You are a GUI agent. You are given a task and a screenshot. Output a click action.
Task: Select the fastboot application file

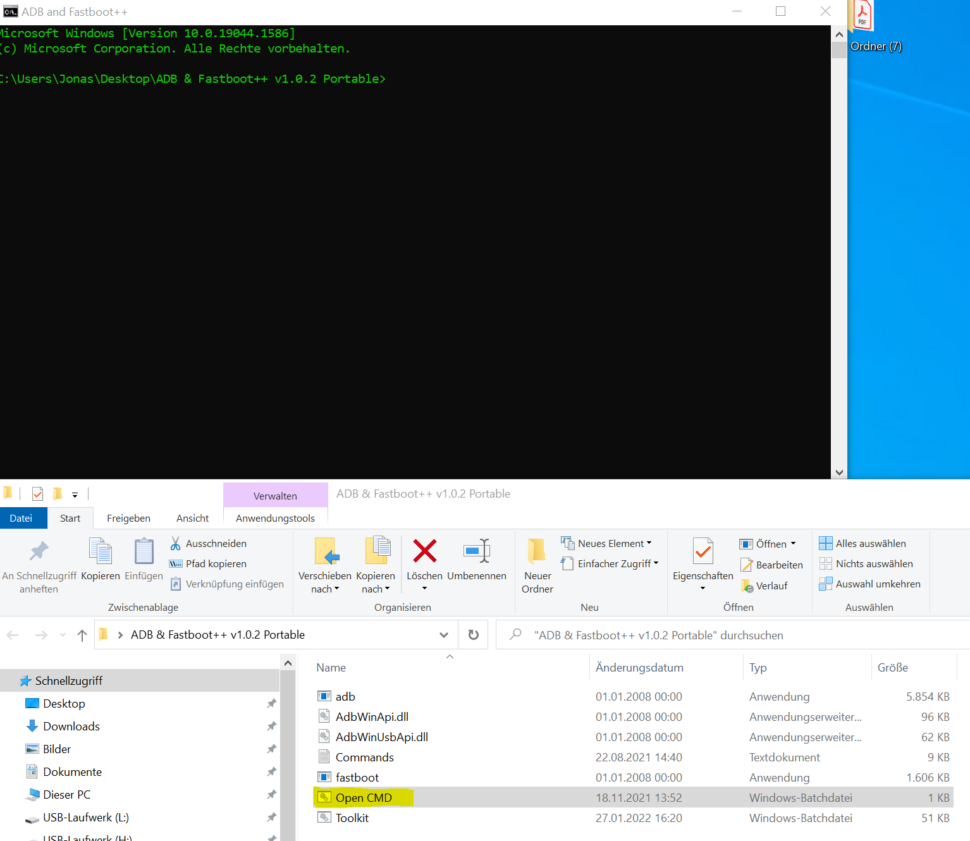click(x=633, y=777)
